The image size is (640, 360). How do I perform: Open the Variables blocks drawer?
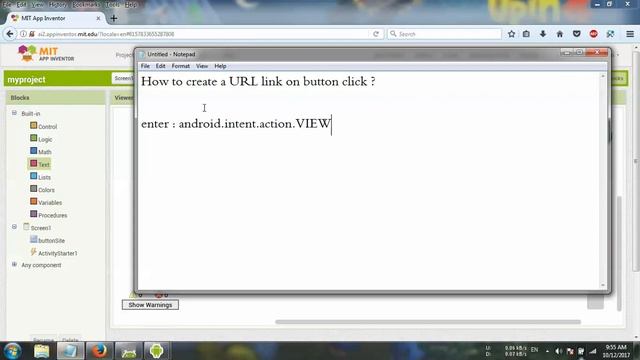point(46,202)
